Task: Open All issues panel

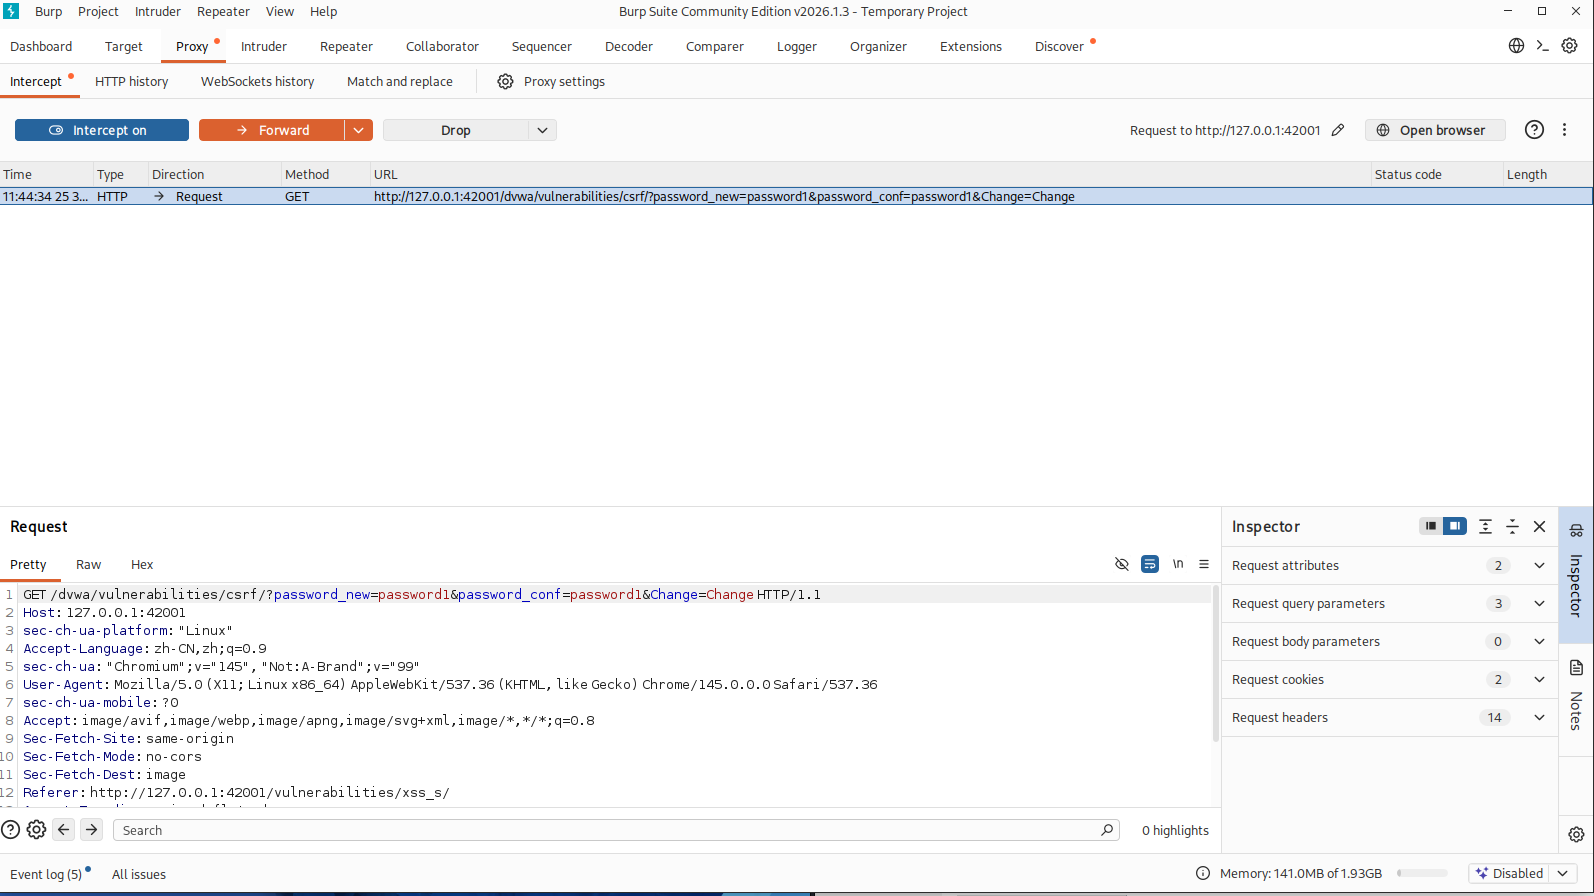Action: 139,874
